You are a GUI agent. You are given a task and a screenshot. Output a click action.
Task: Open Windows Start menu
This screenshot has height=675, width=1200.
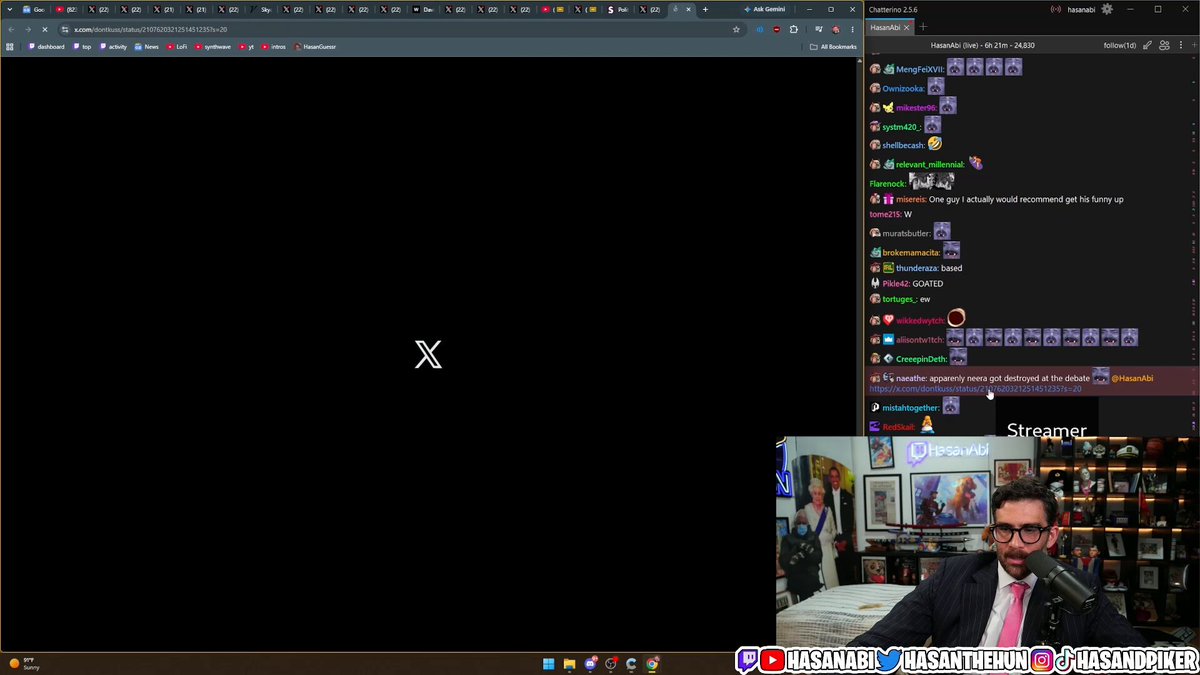[x=548, y=663]
